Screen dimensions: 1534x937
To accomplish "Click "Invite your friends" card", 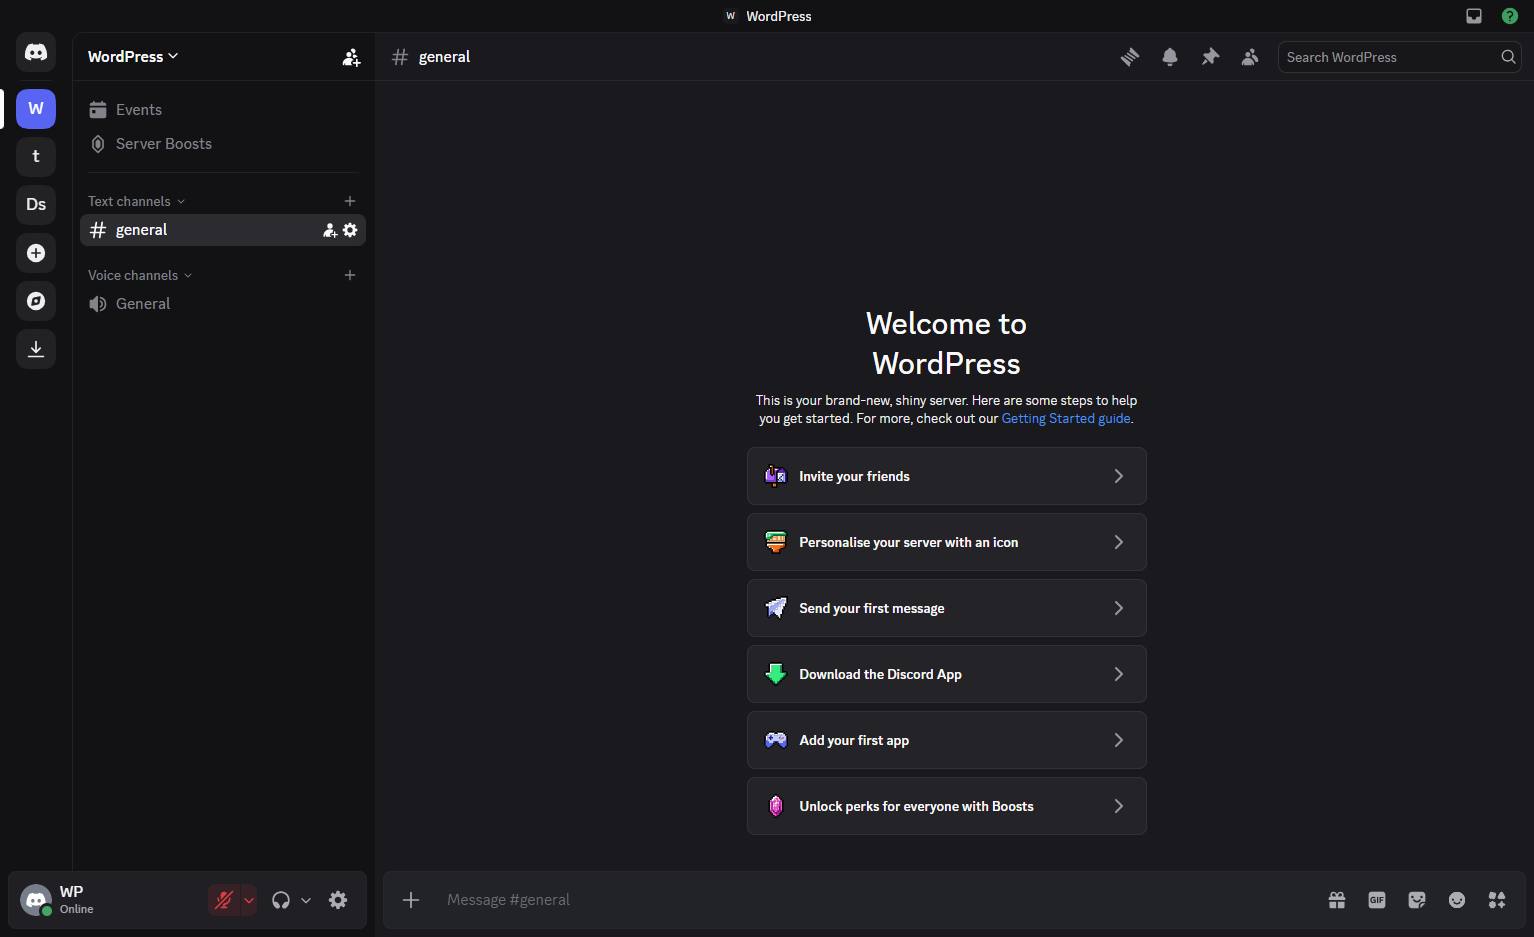I will point(947,476).
